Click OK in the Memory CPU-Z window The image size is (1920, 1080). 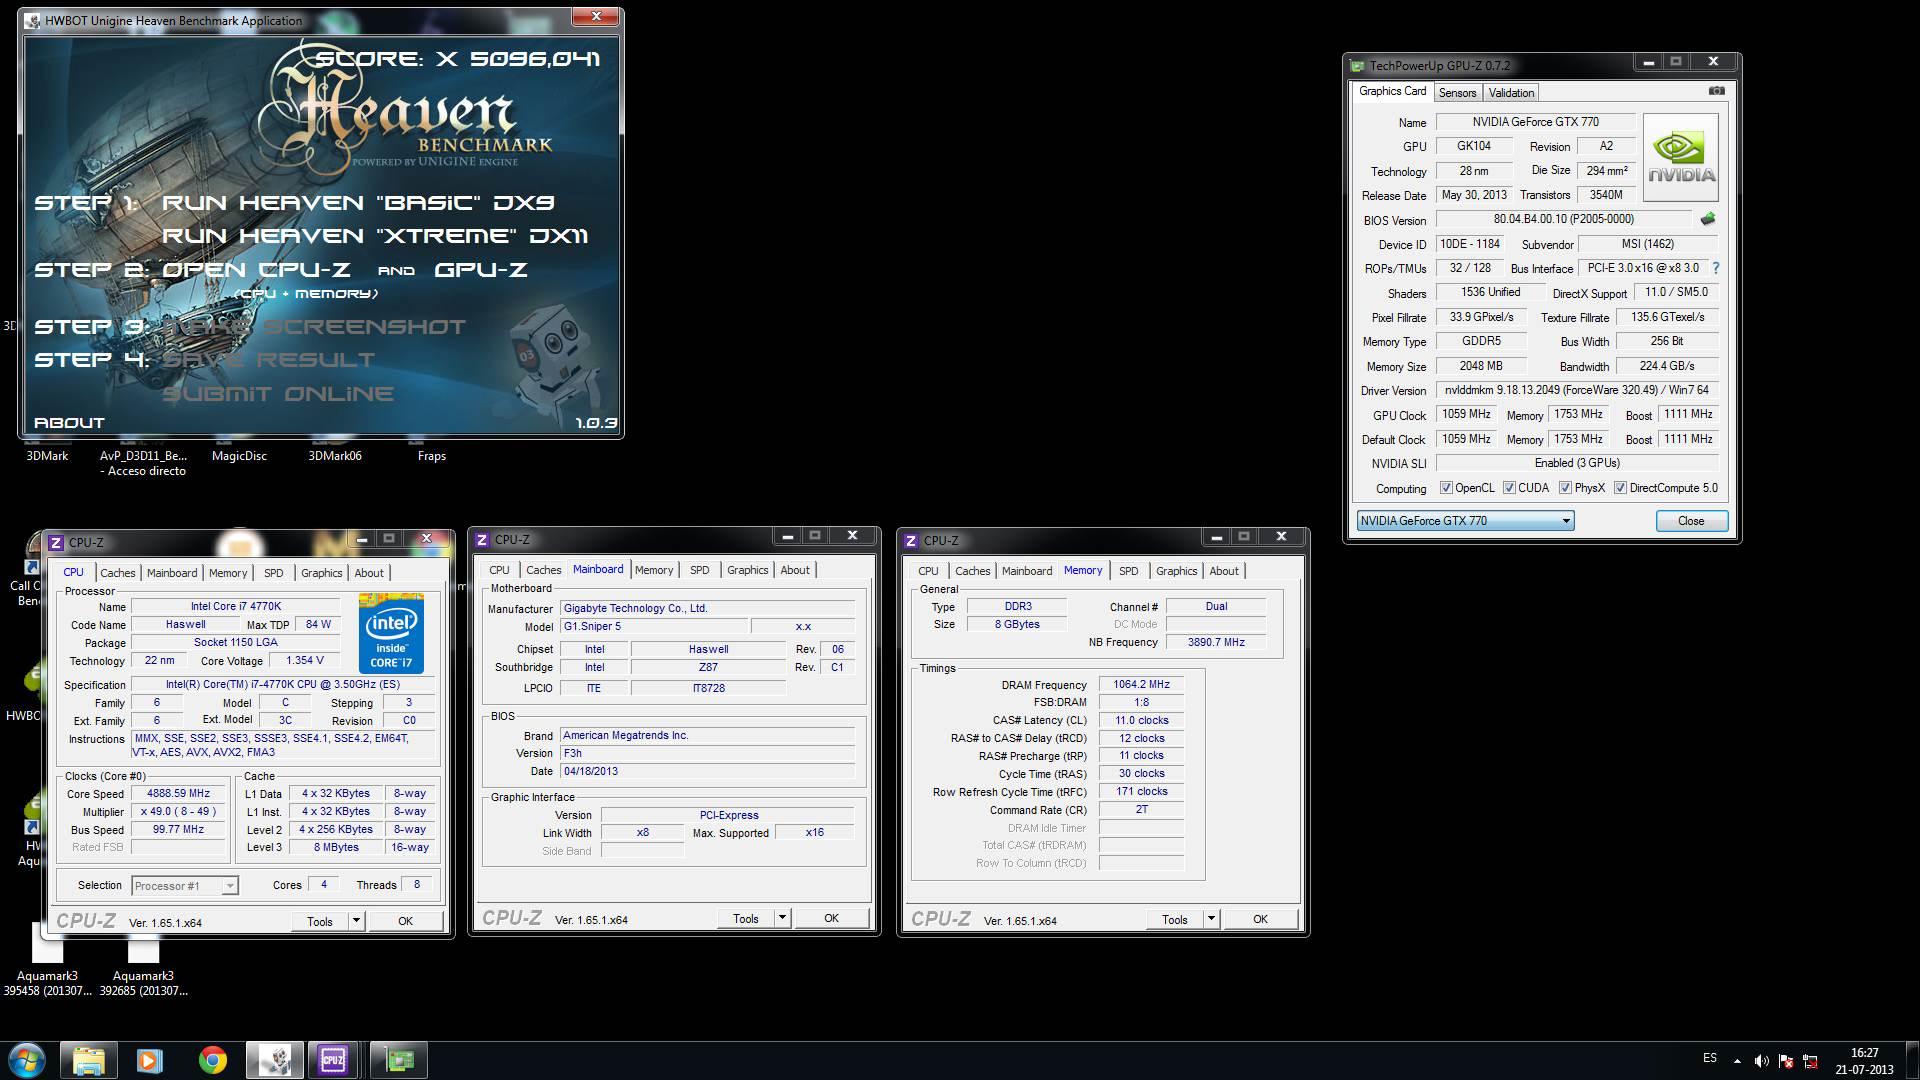coord(1260,919)
